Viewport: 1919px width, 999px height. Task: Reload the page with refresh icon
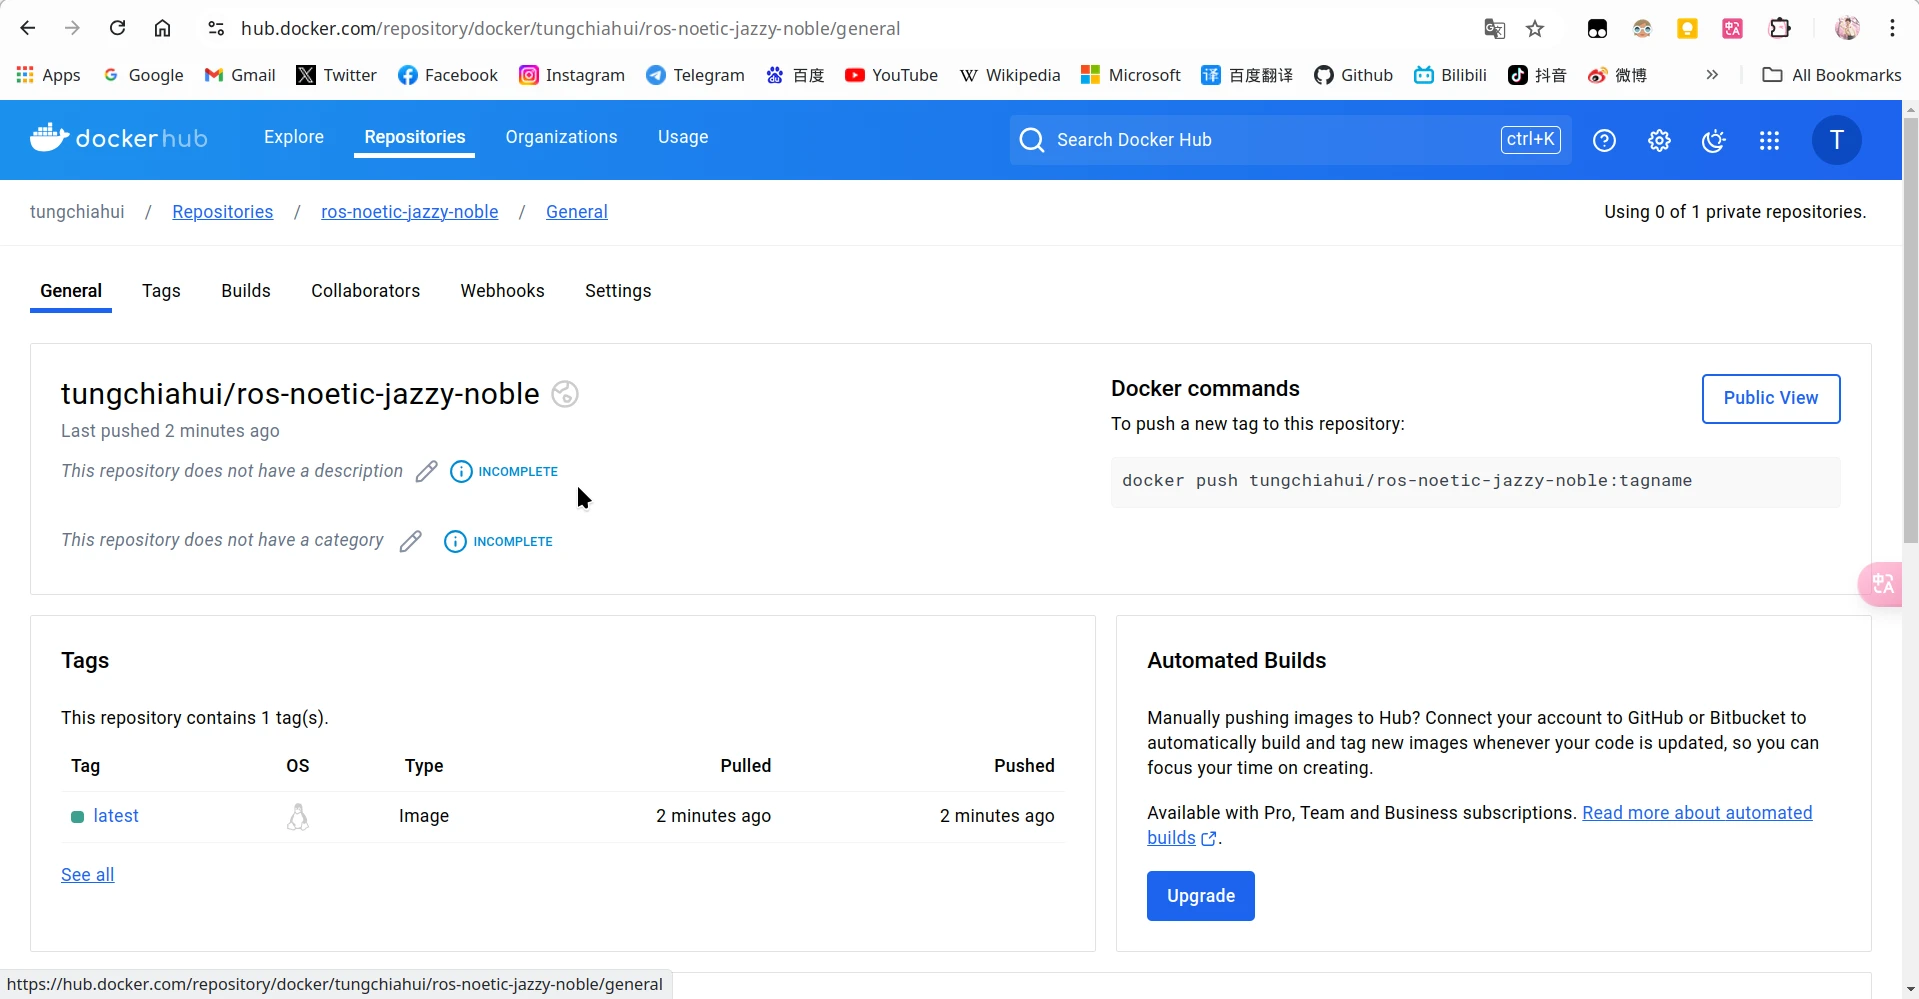pos(117,28)
